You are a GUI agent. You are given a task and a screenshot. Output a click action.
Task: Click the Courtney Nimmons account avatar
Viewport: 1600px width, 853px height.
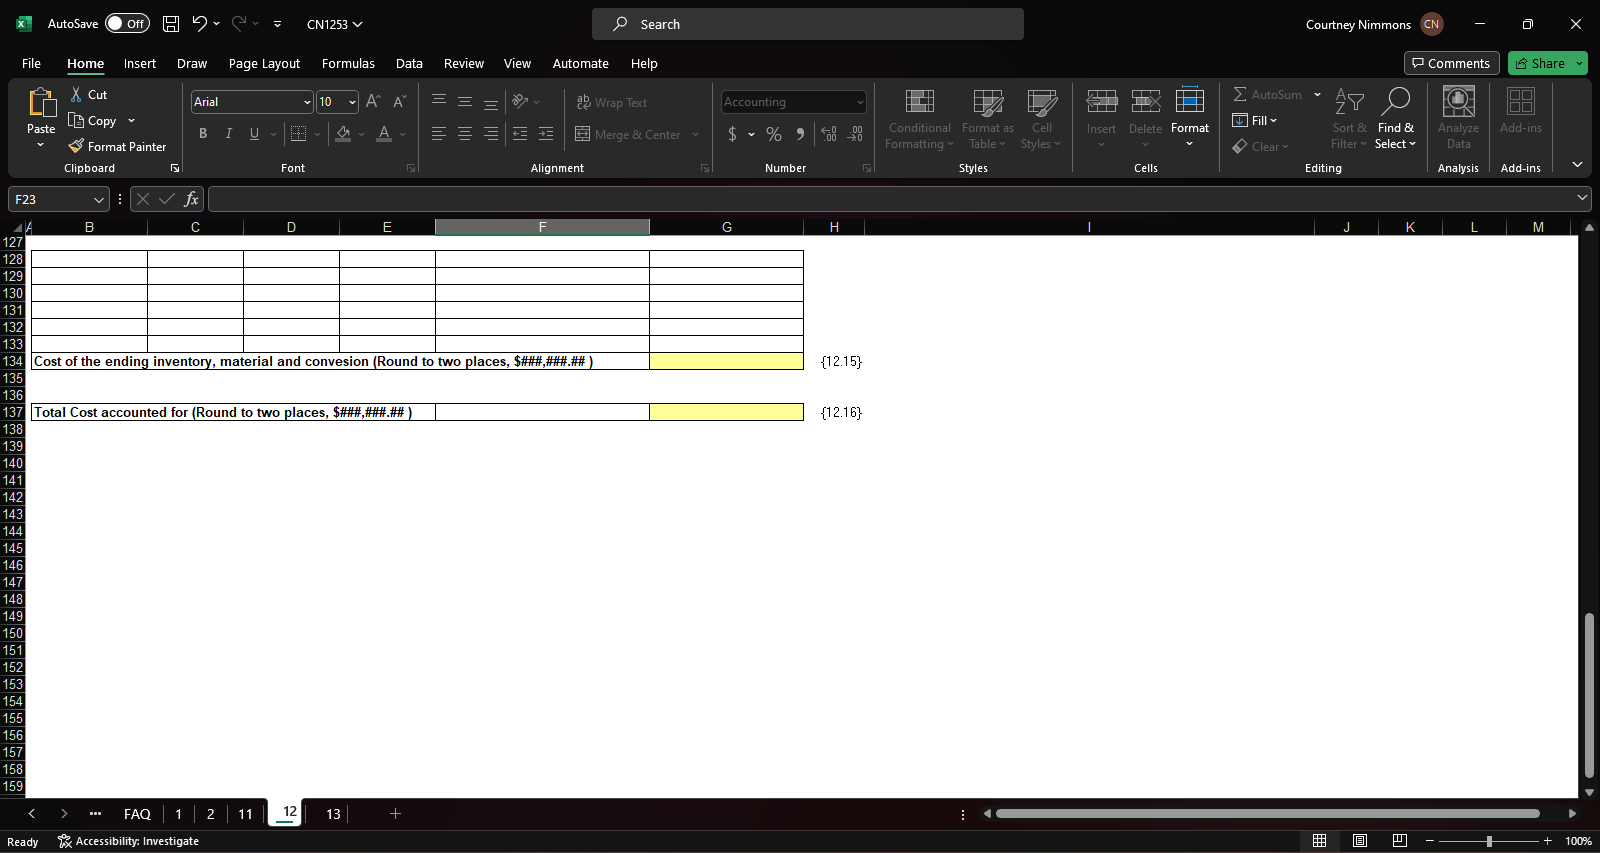click(x=1431, y=24)
